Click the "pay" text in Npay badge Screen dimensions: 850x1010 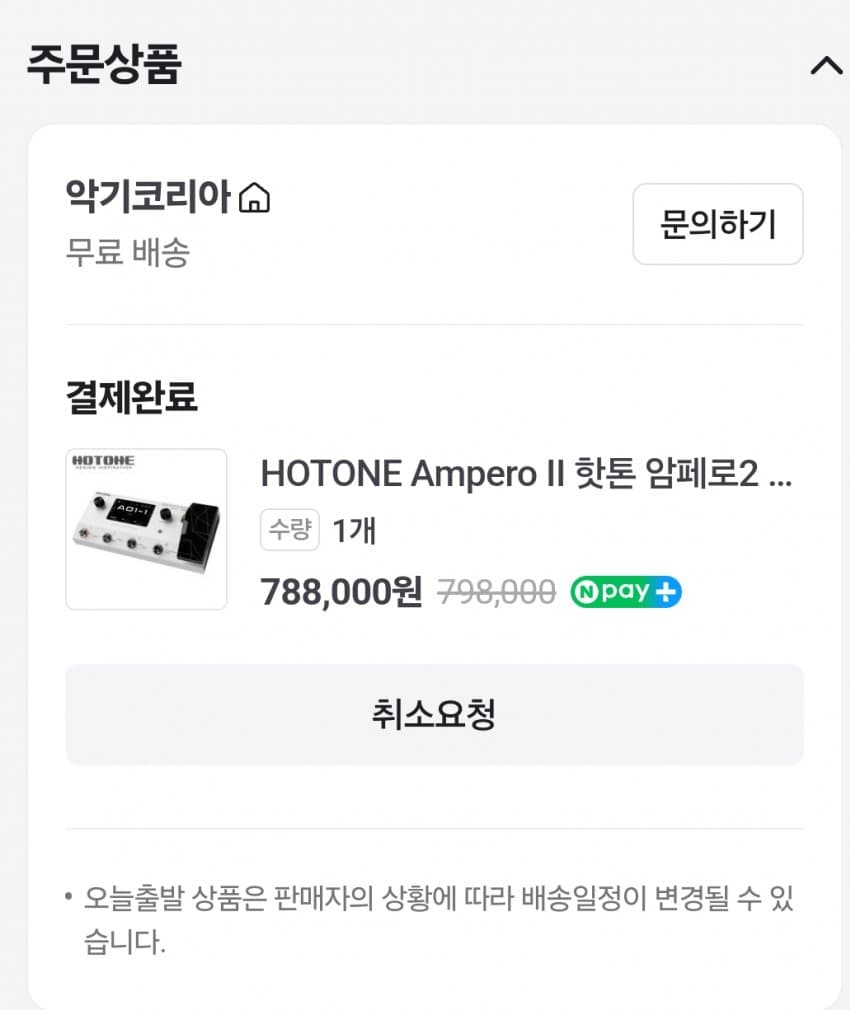coord(625,592)
